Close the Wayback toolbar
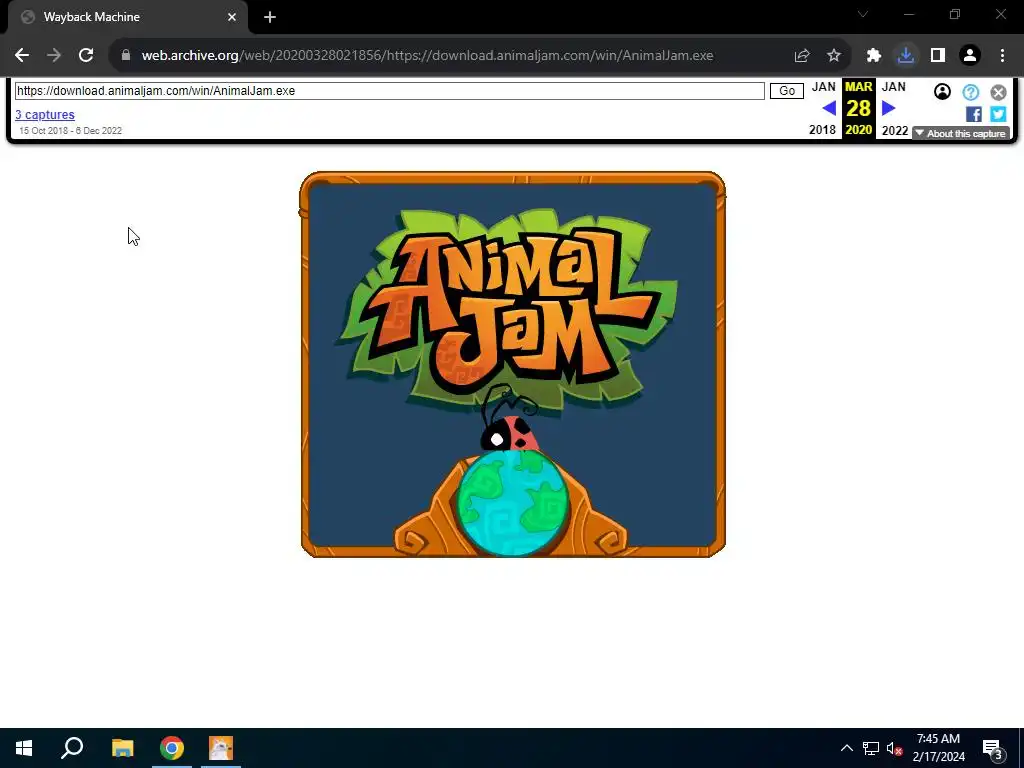The height and width of the screenshot is (768, 1024). click(999, 92)
